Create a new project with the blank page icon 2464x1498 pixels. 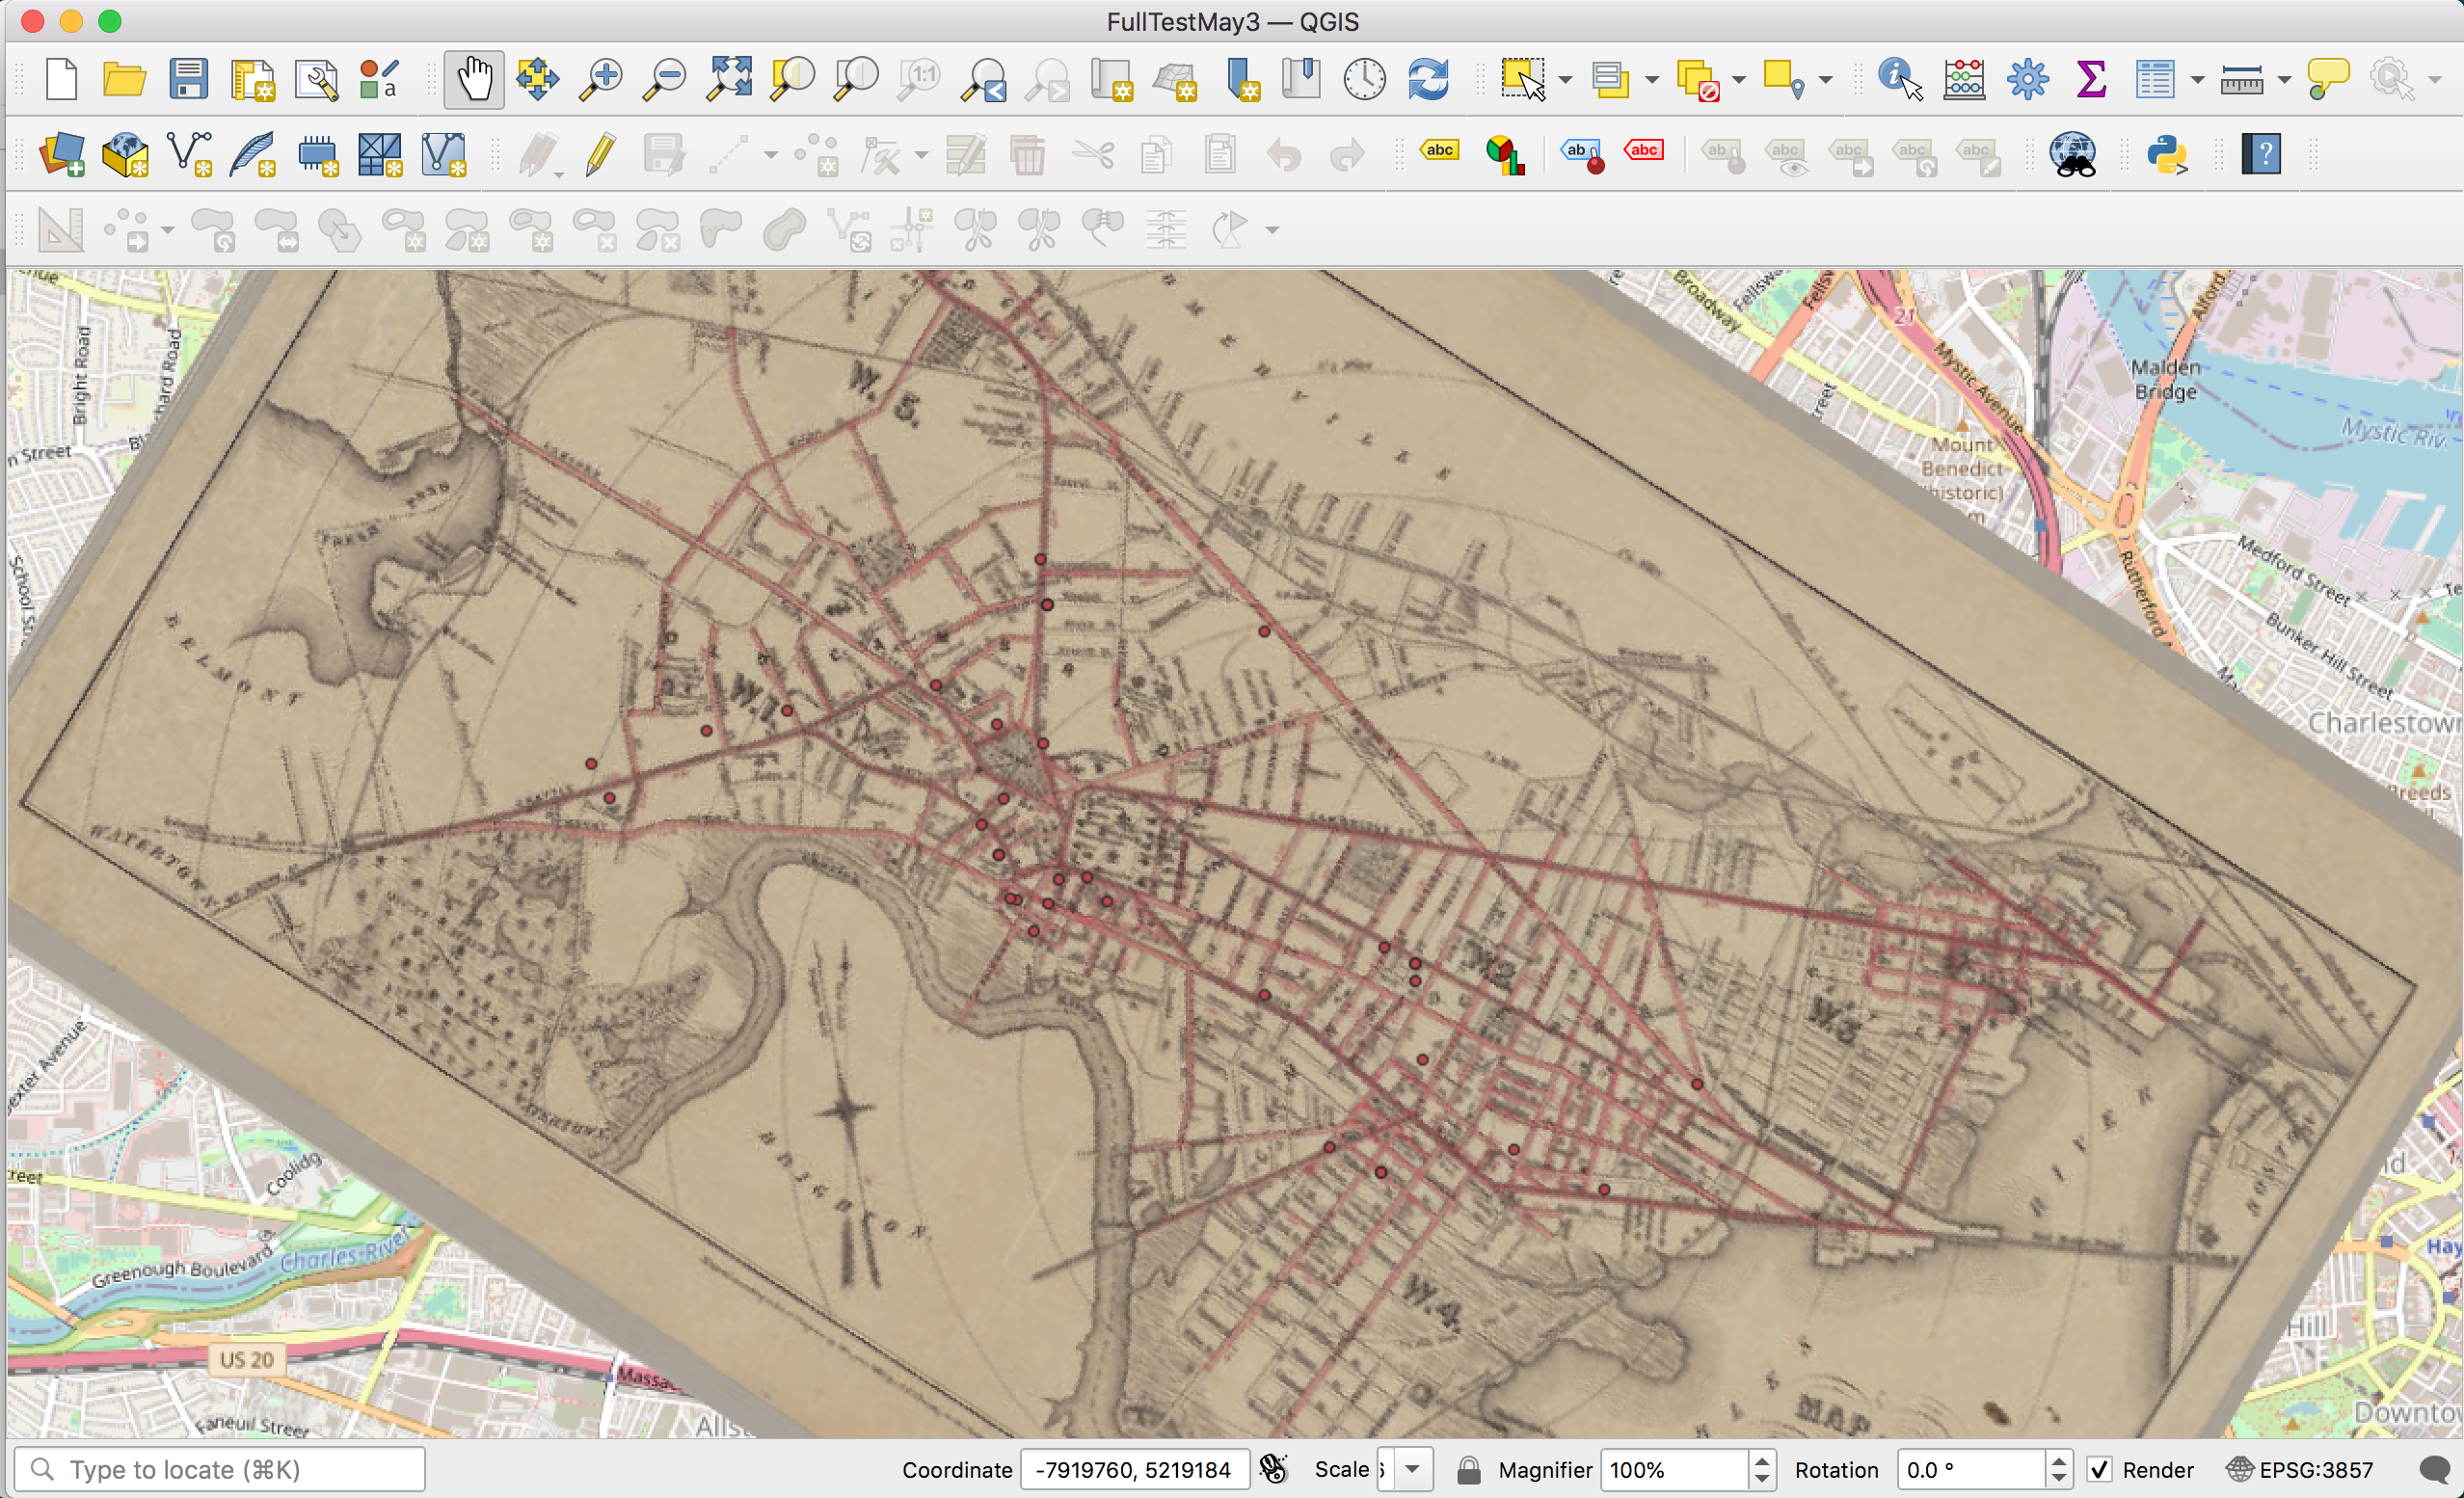62,79
